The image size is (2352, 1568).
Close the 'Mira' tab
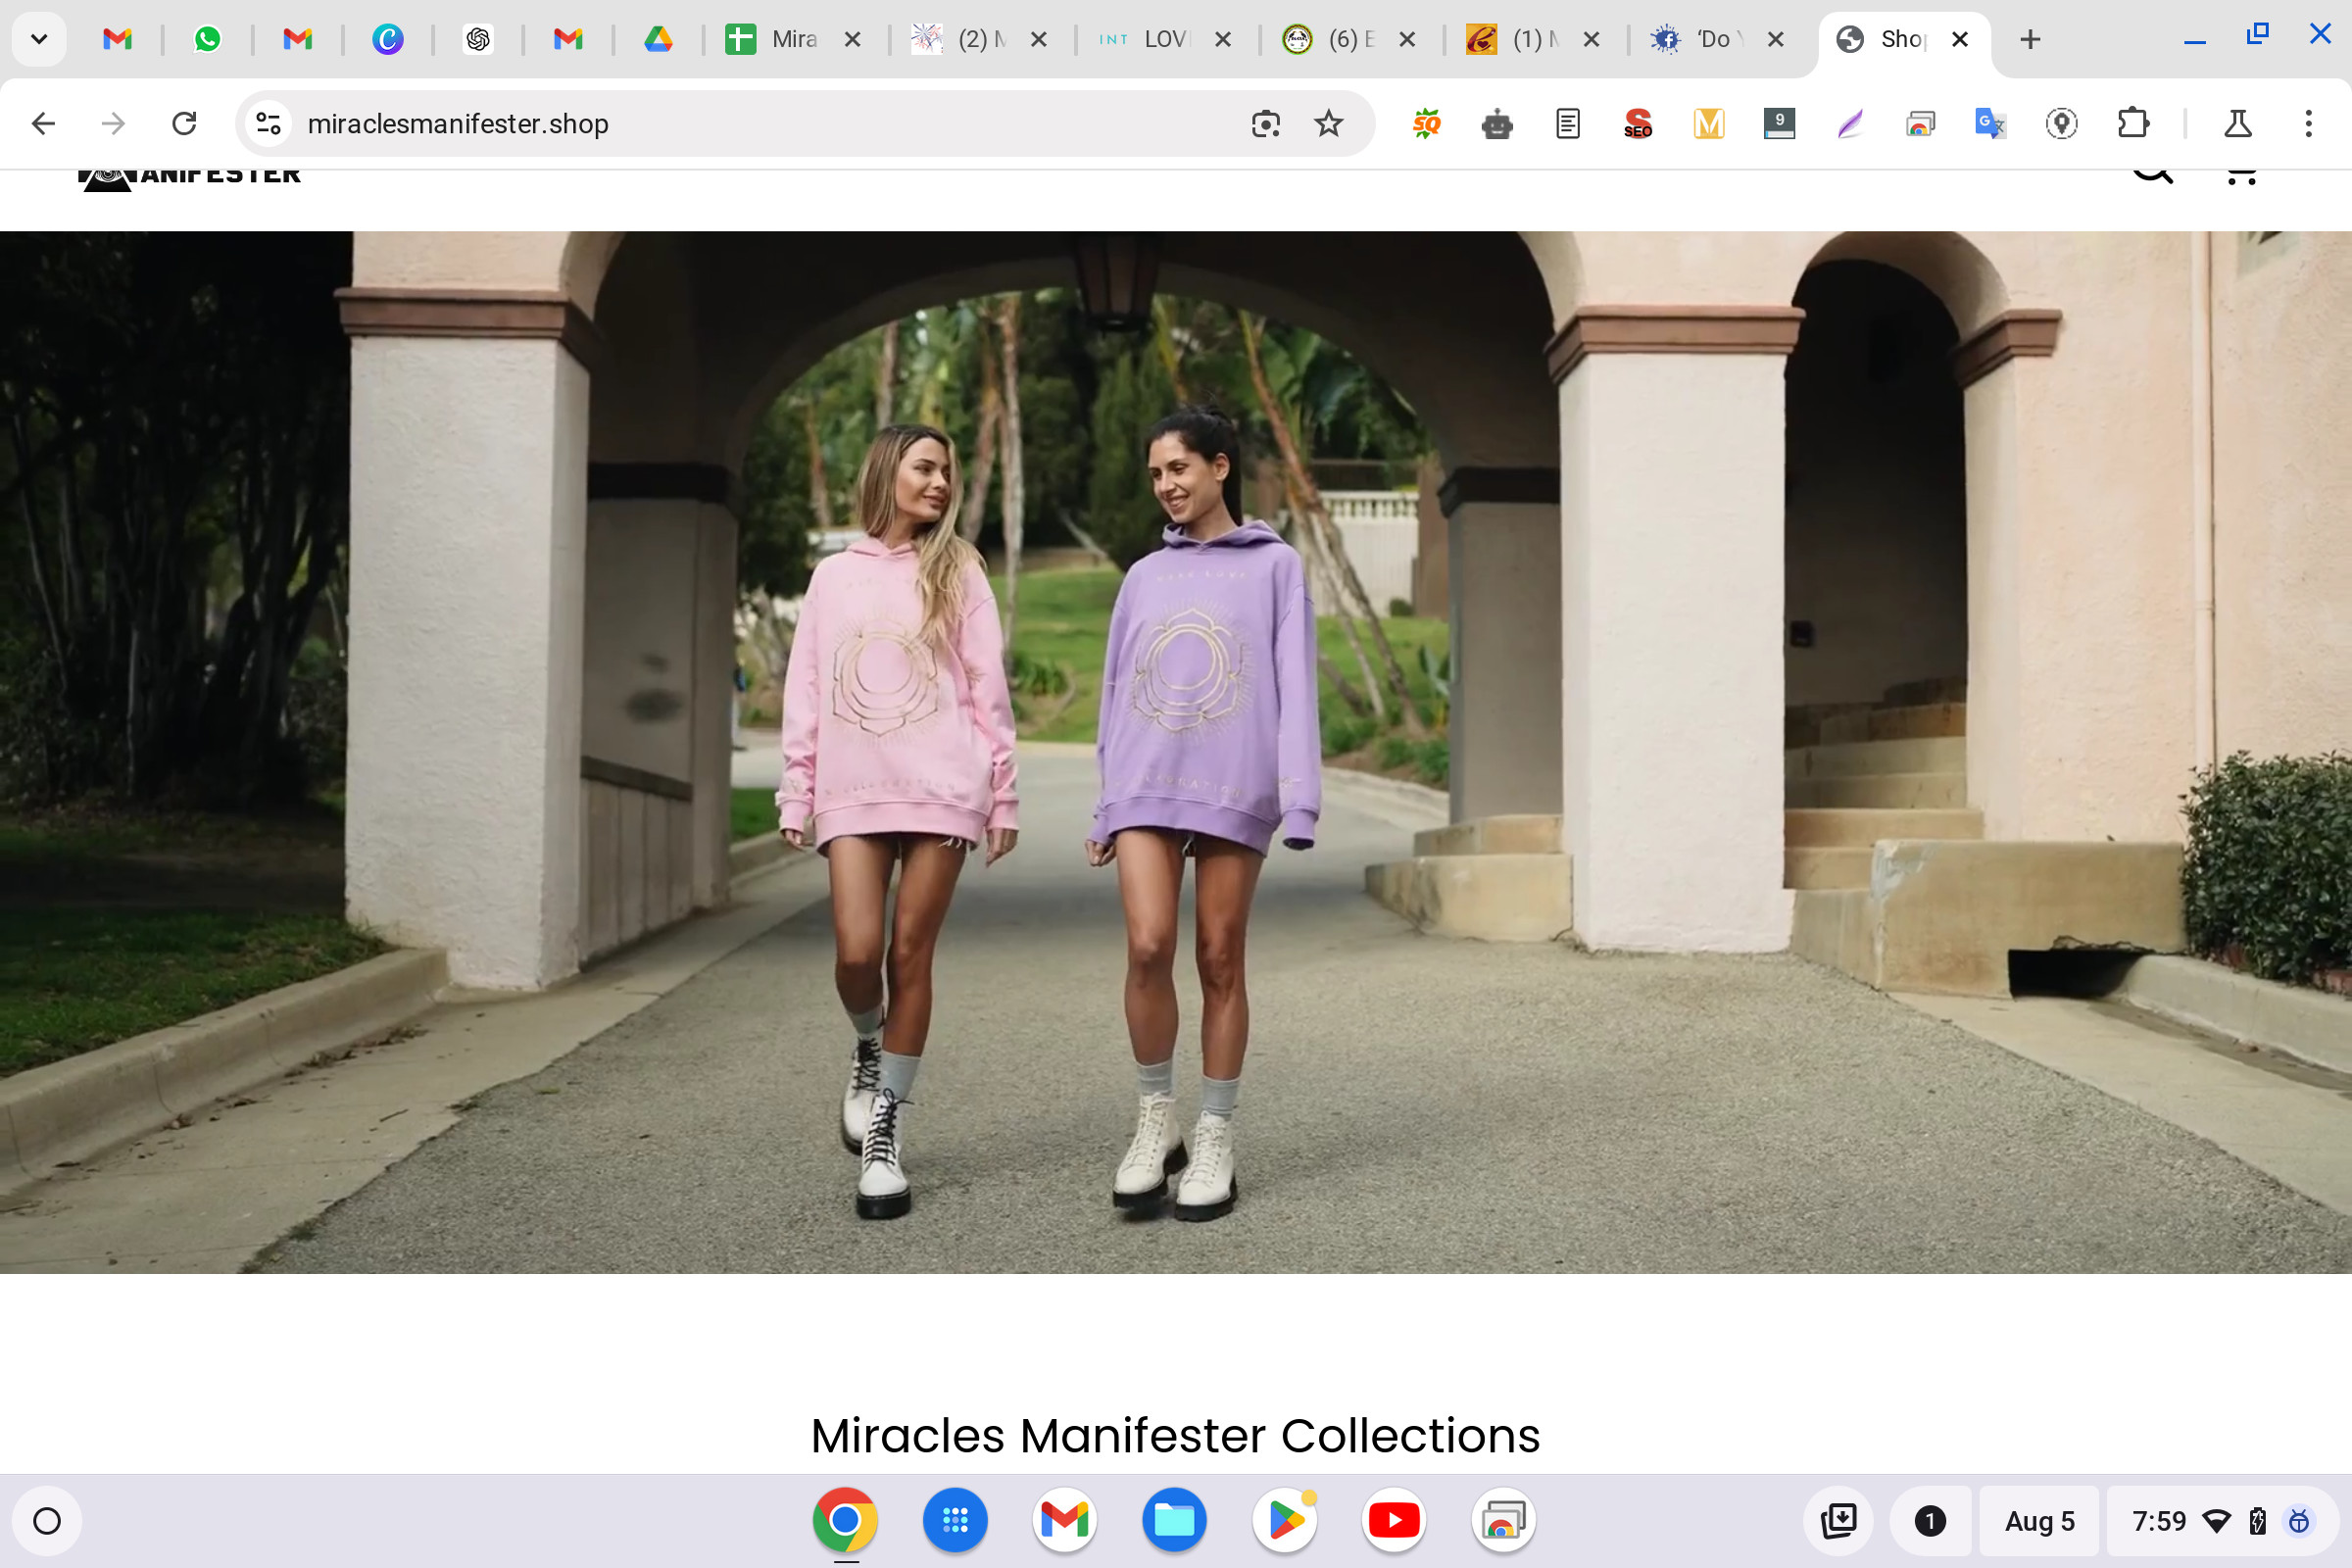(x=853, y=39)
